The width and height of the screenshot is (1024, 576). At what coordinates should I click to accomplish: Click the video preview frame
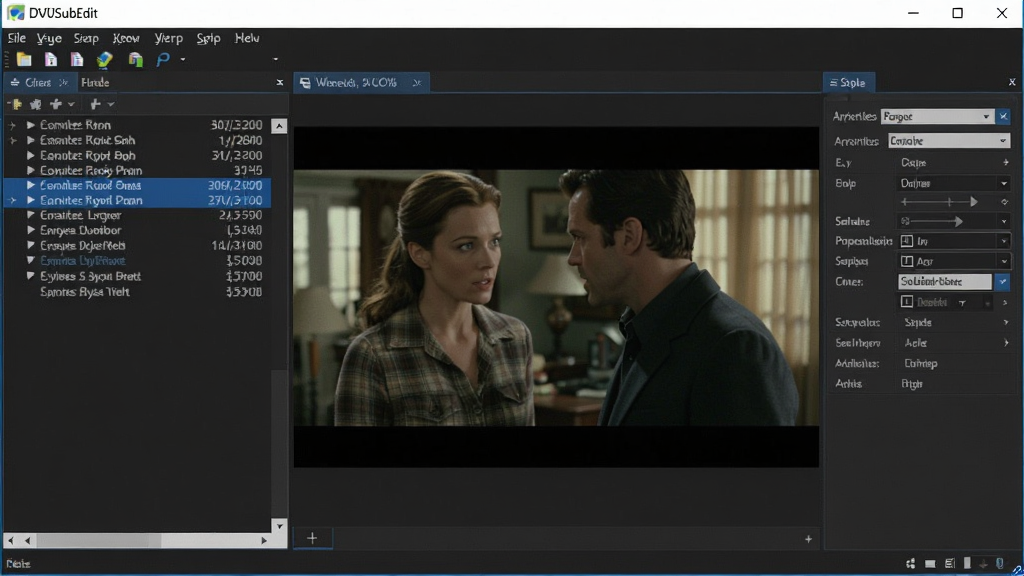point(556,297)
